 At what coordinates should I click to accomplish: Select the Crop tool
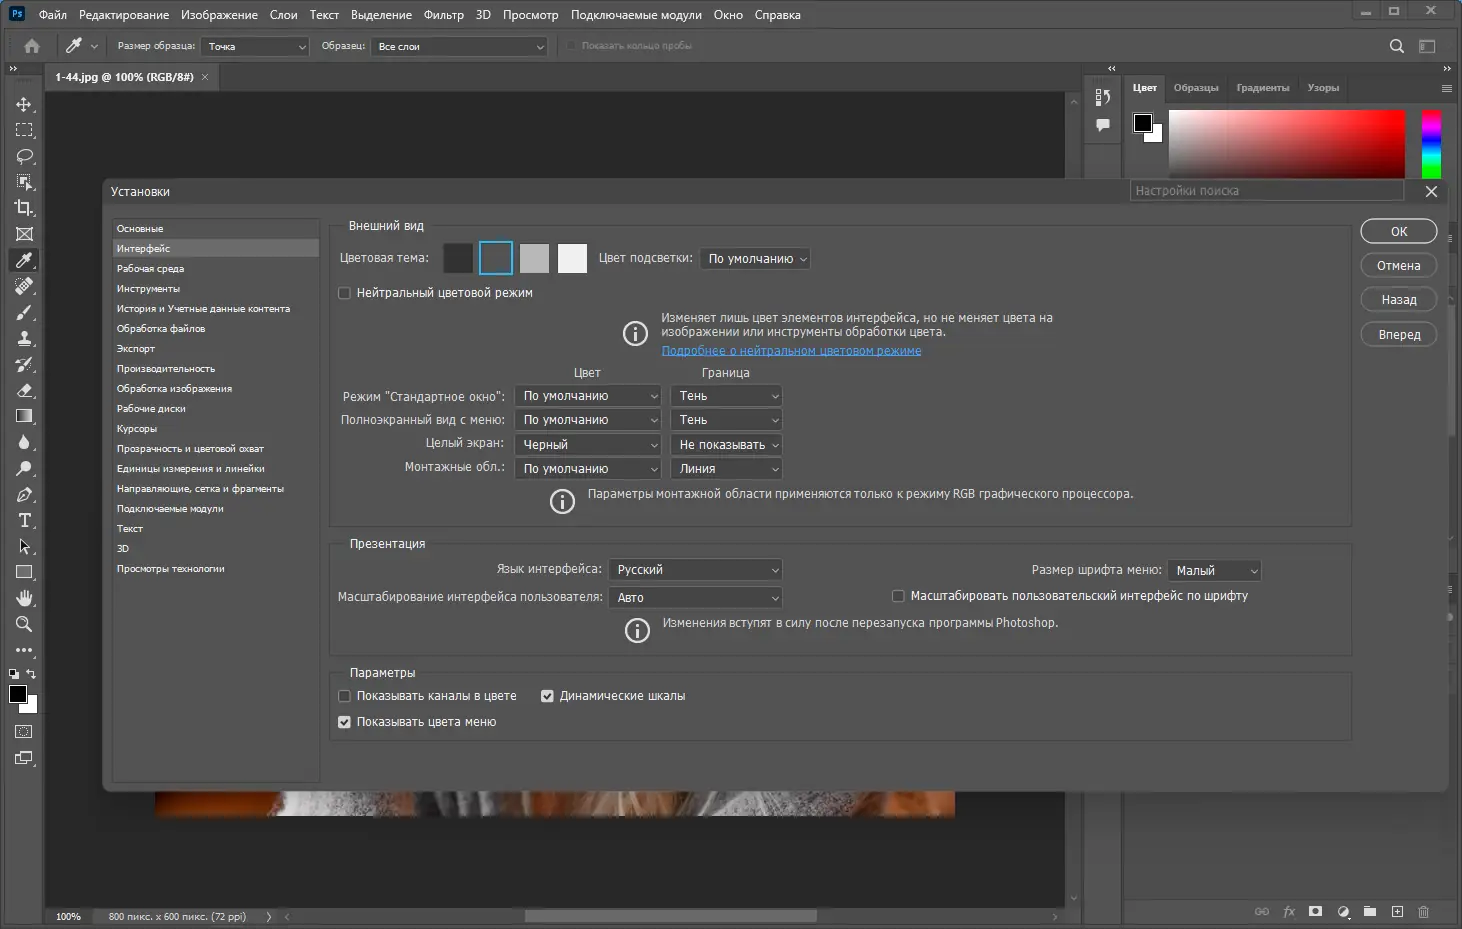(x=24, y=208)
